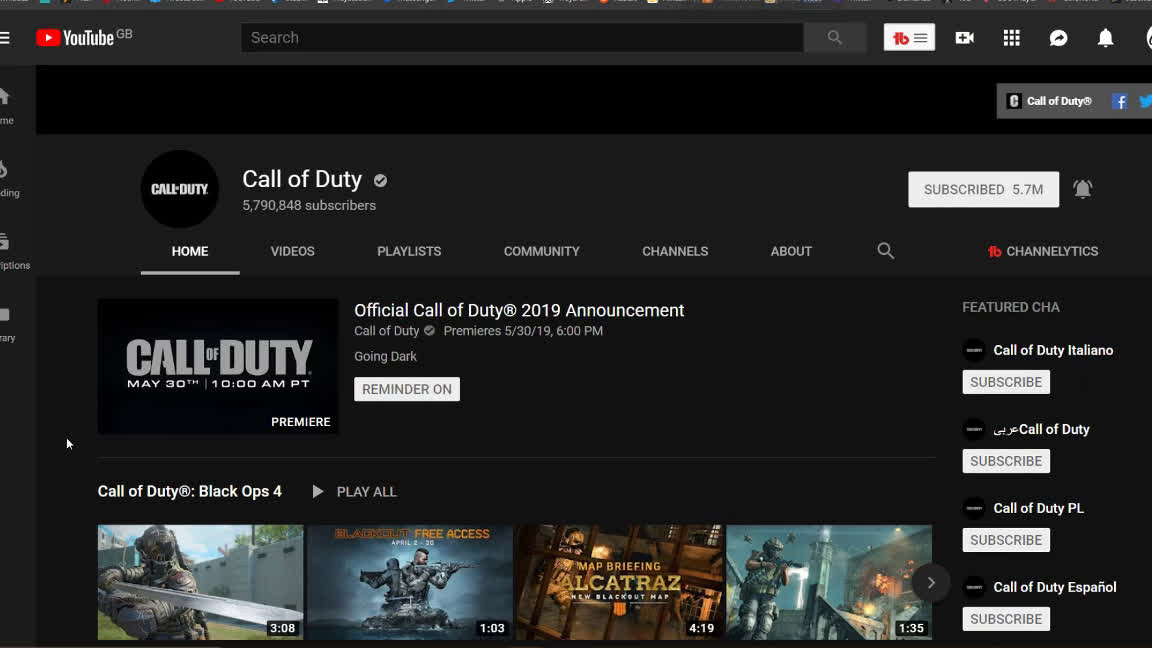Click the create video camera icon
1152x648 pixels.
coord(964,38)
